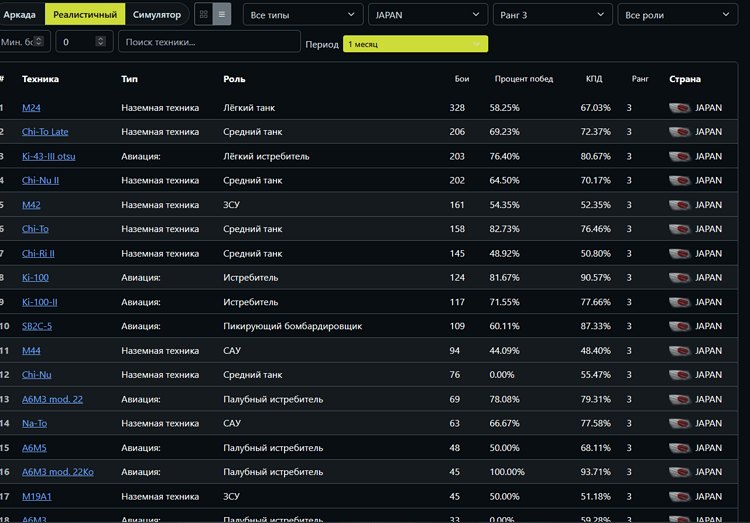This screenshot has height=523, width=750.
Task: Click КПД value 80.67%
Action: [x=596, y=156]
